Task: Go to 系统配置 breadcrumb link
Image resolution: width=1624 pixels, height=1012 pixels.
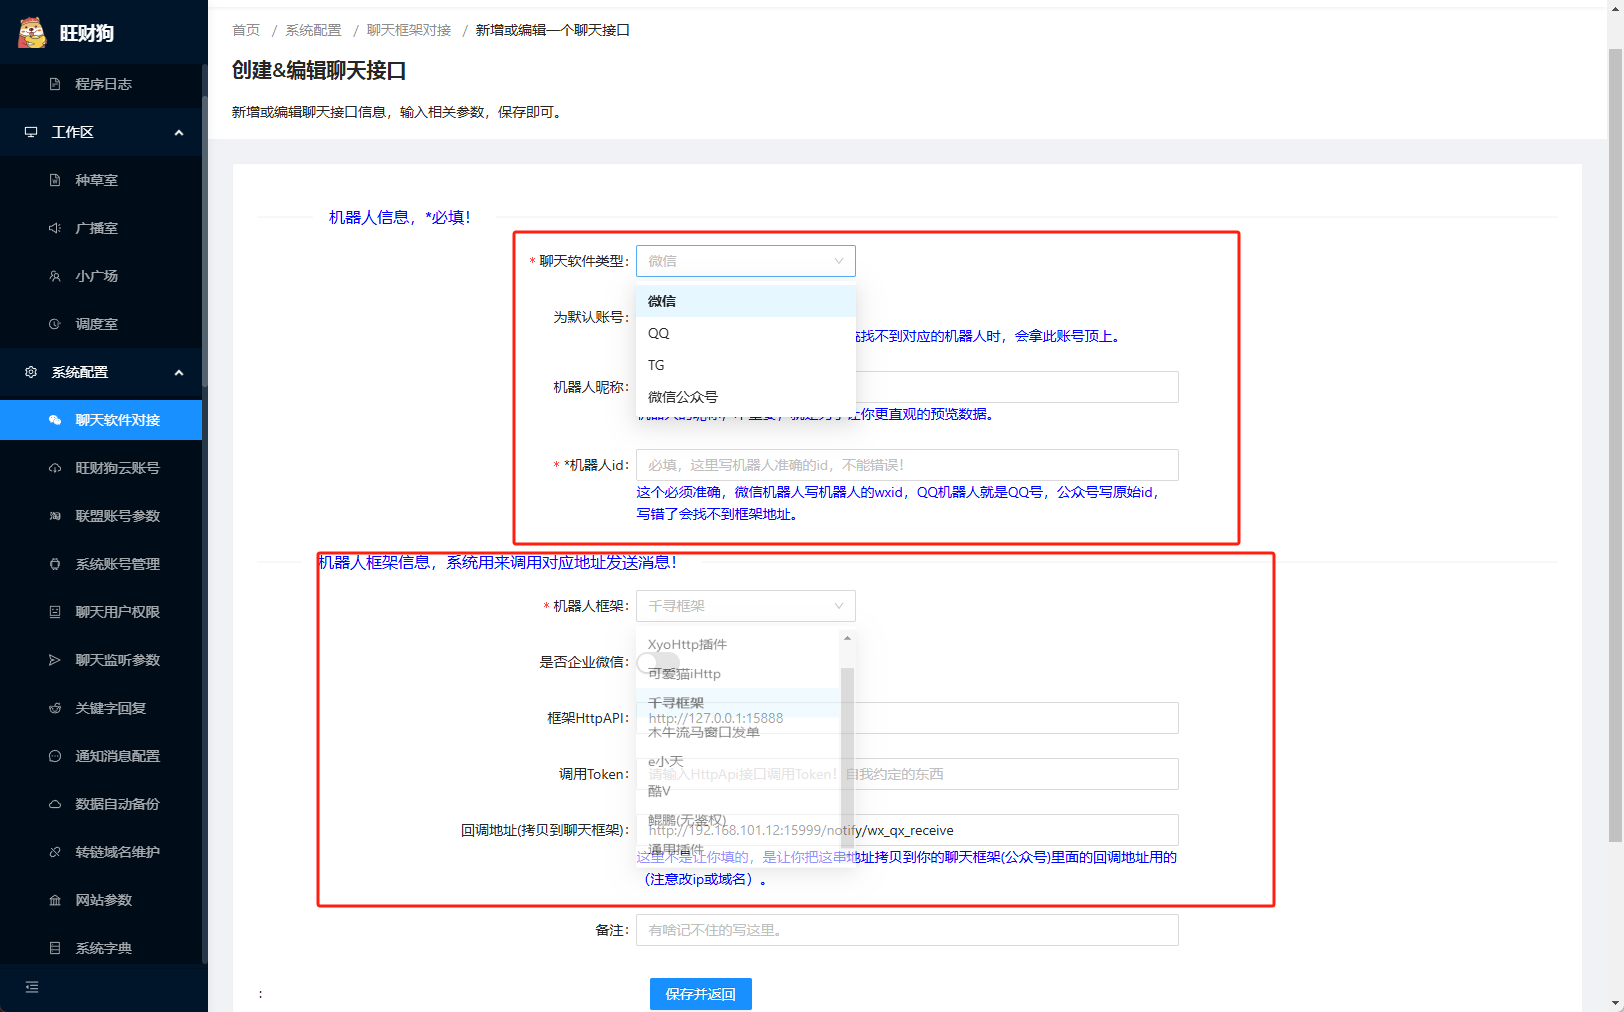Action: [313, 30]
